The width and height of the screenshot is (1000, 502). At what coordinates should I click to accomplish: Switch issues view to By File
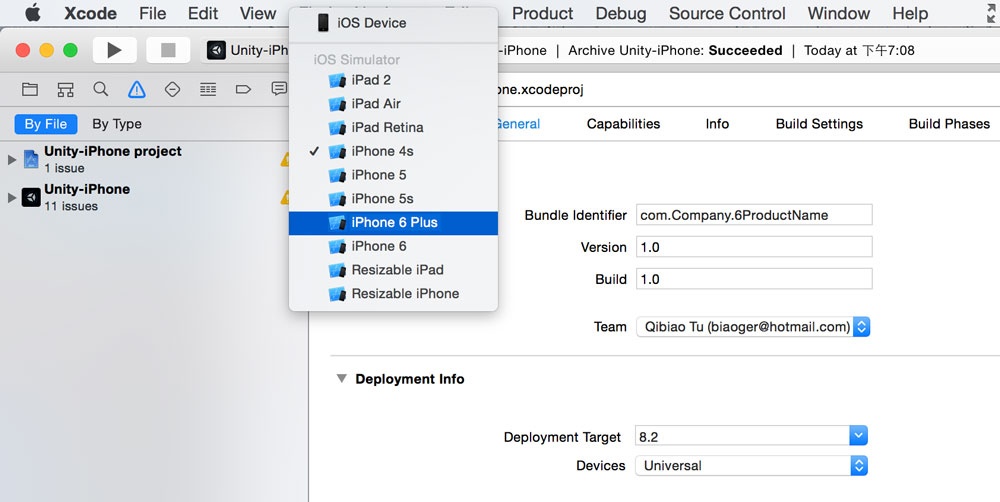[x=46, y=124]
